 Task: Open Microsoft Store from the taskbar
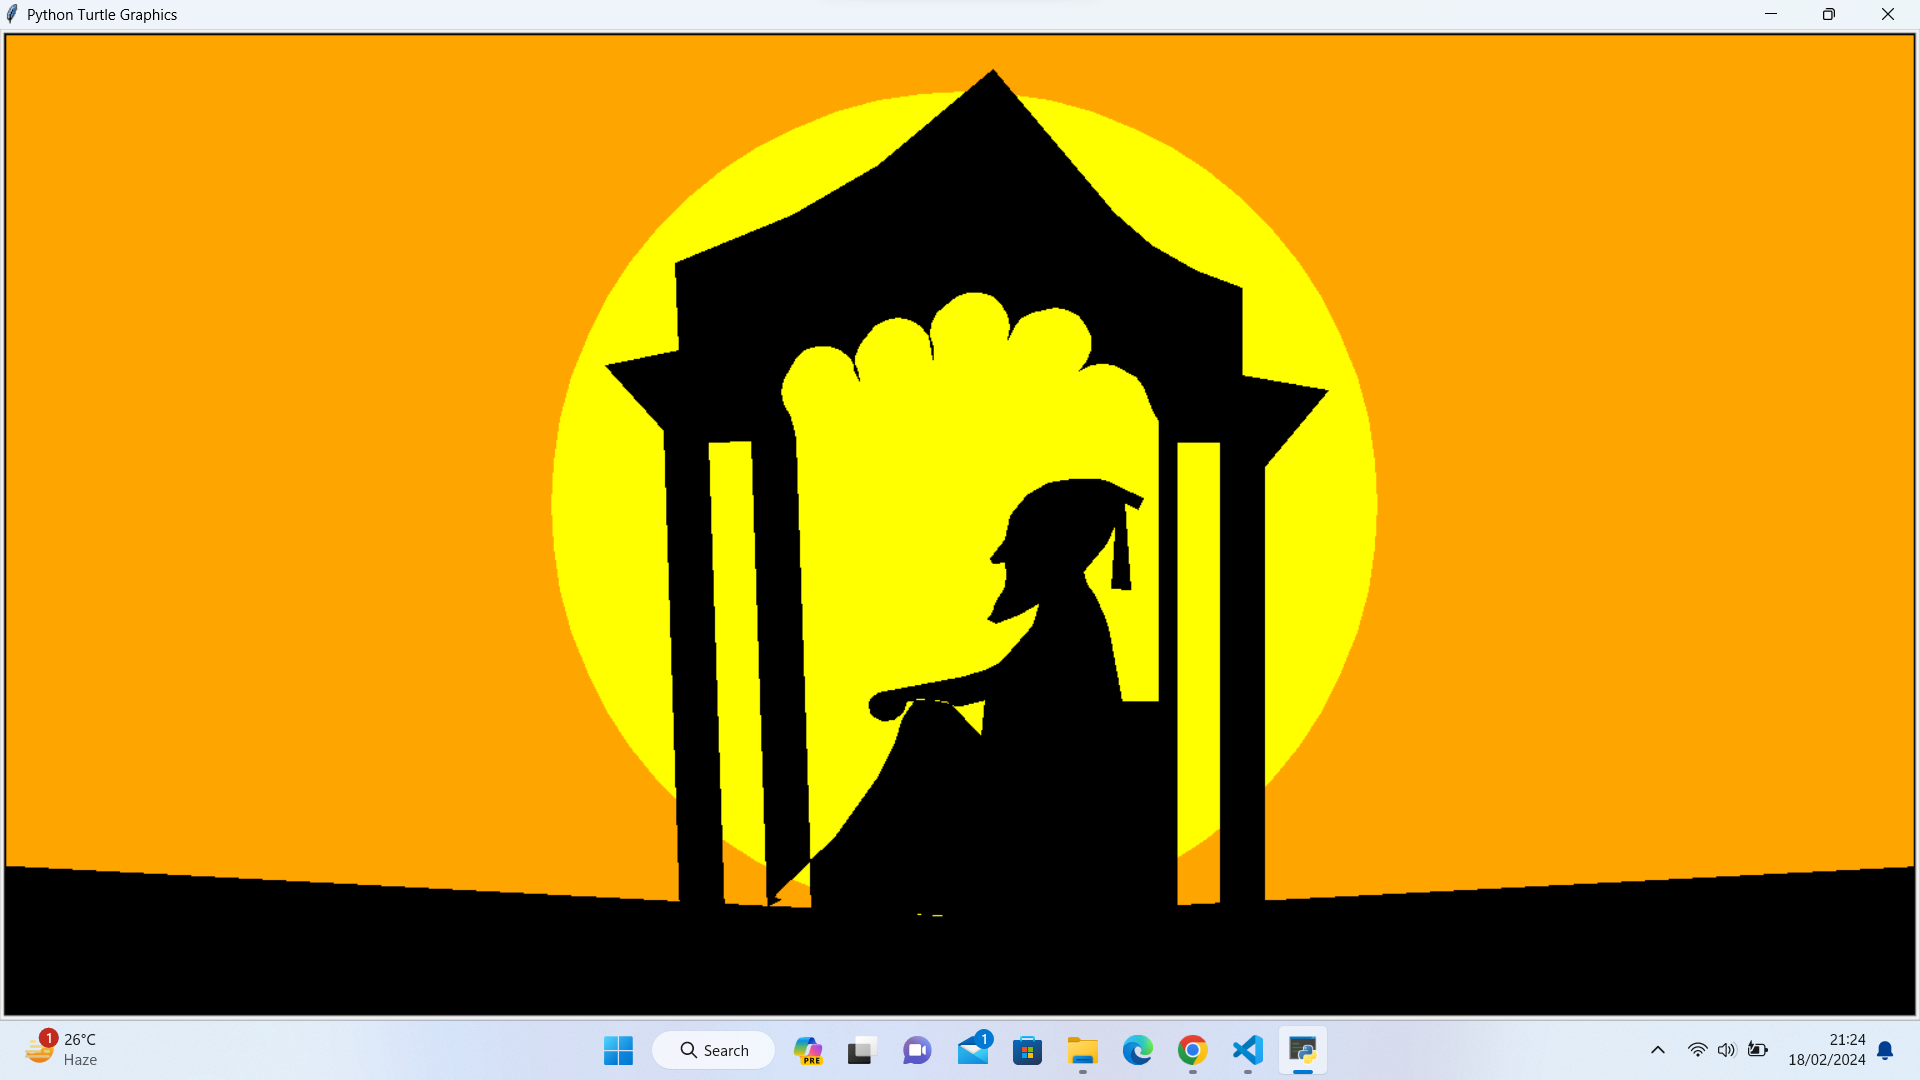pyautogui.click(x=1027, y=1050)
